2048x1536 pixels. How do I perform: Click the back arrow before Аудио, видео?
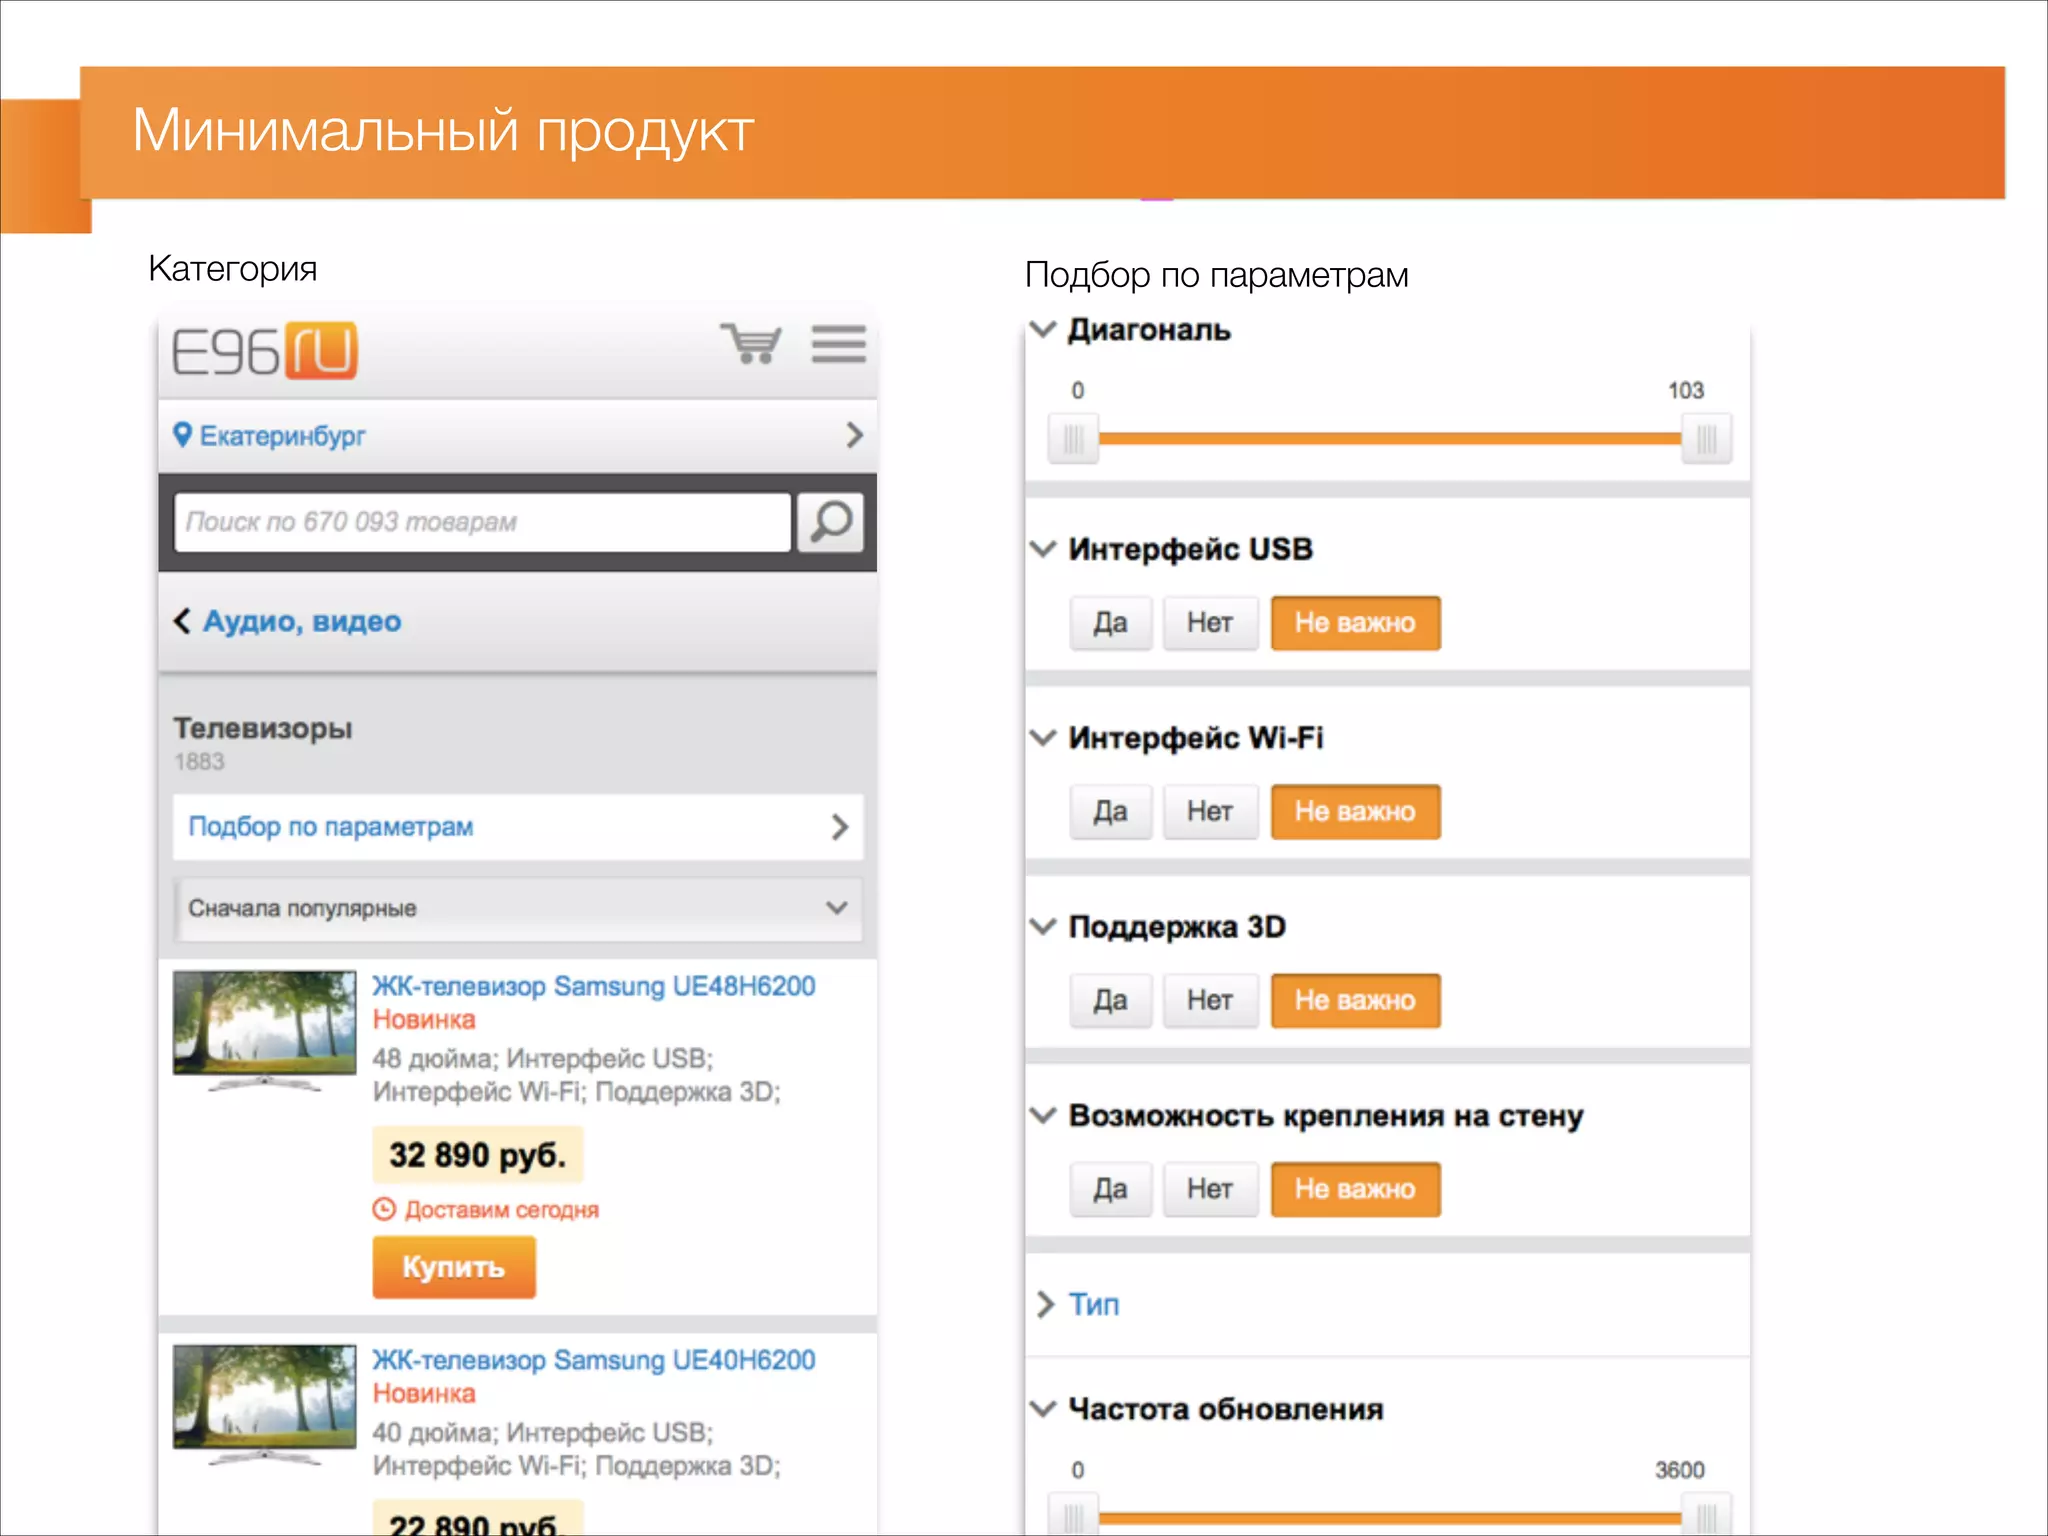(x=182, y=621)
